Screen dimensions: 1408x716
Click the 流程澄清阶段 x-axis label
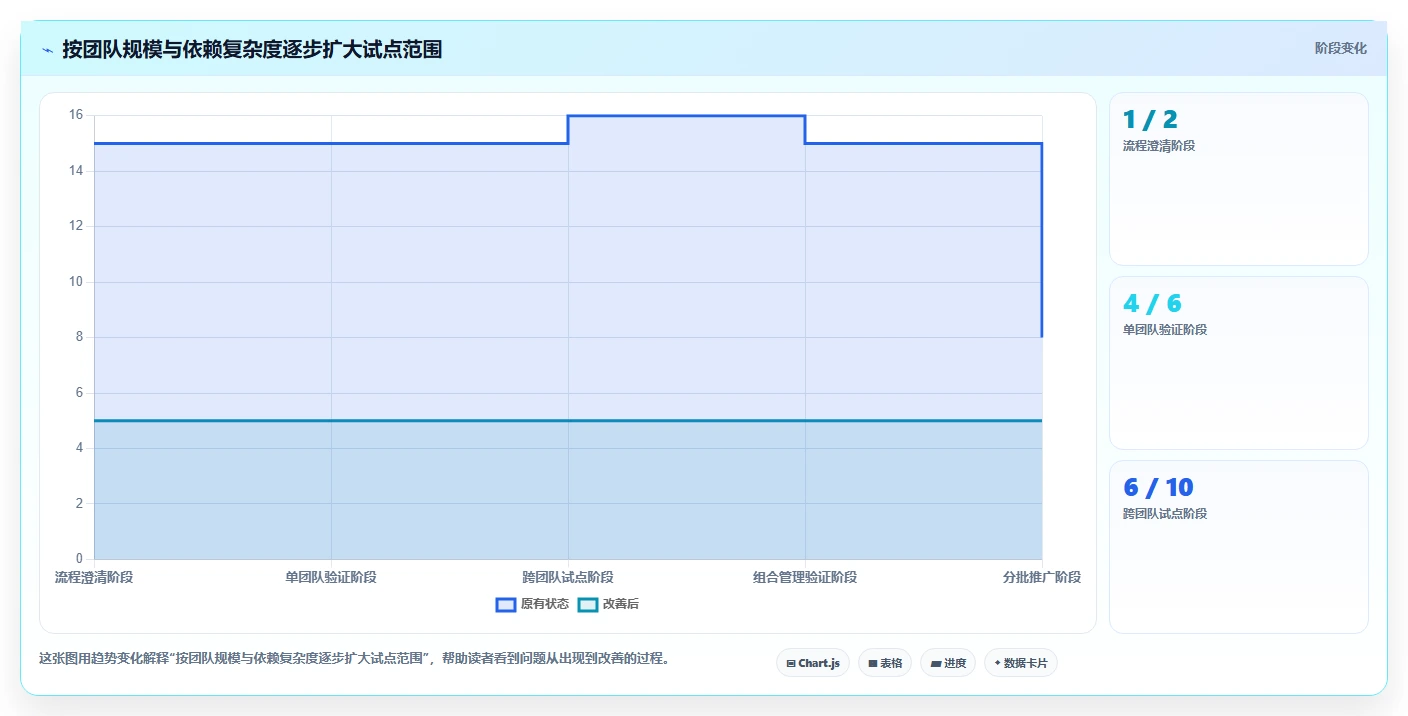[94, 577]
